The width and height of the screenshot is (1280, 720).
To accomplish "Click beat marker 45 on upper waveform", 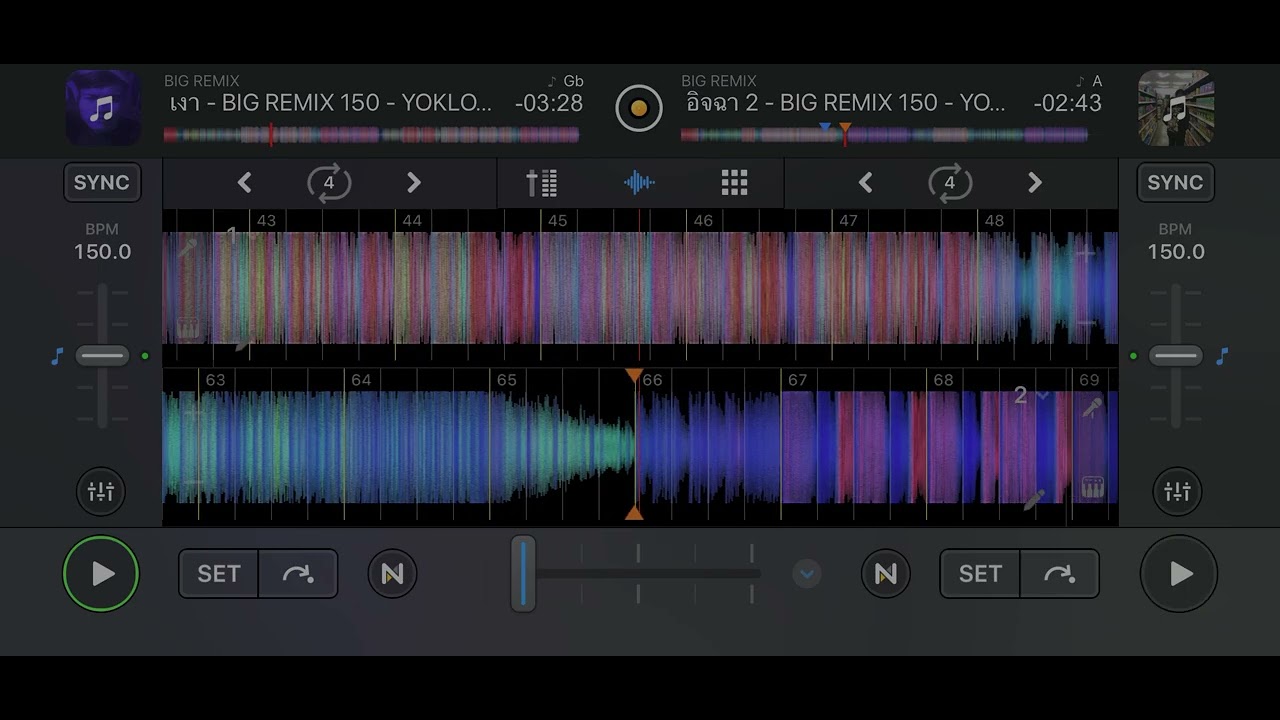I will 558,221.
